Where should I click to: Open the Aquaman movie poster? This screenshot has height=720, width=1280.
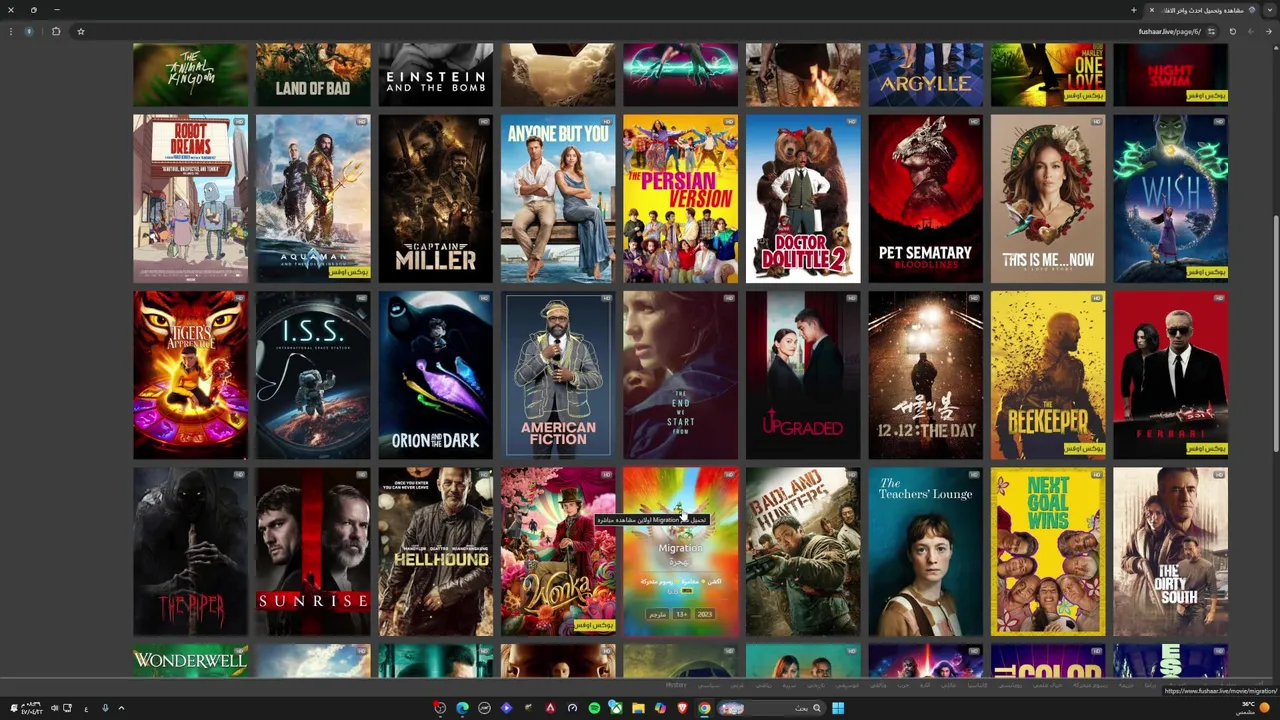tap(313, 199)
